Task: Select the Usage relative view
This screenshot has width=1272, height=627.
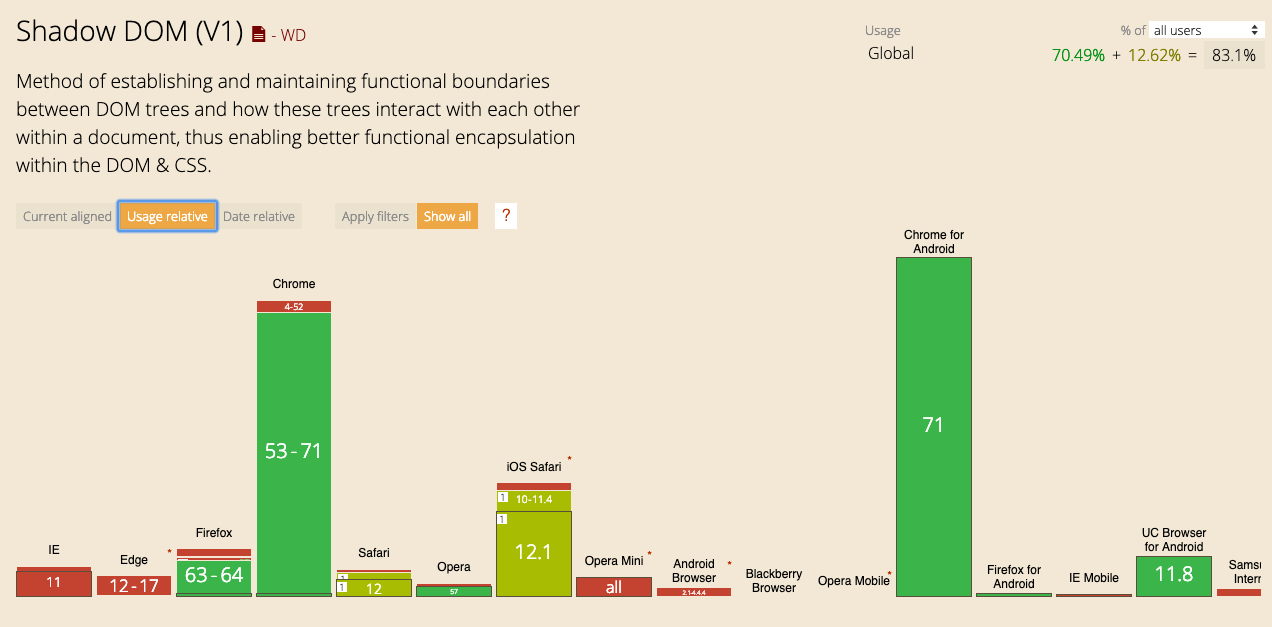Action: (x=167, y=216)
